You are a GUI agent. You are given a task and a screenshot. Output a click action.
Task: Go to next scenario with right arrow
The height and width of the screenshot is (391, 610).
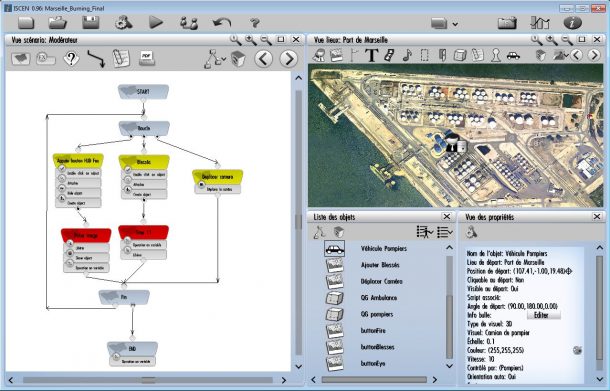tap(288, 59)
